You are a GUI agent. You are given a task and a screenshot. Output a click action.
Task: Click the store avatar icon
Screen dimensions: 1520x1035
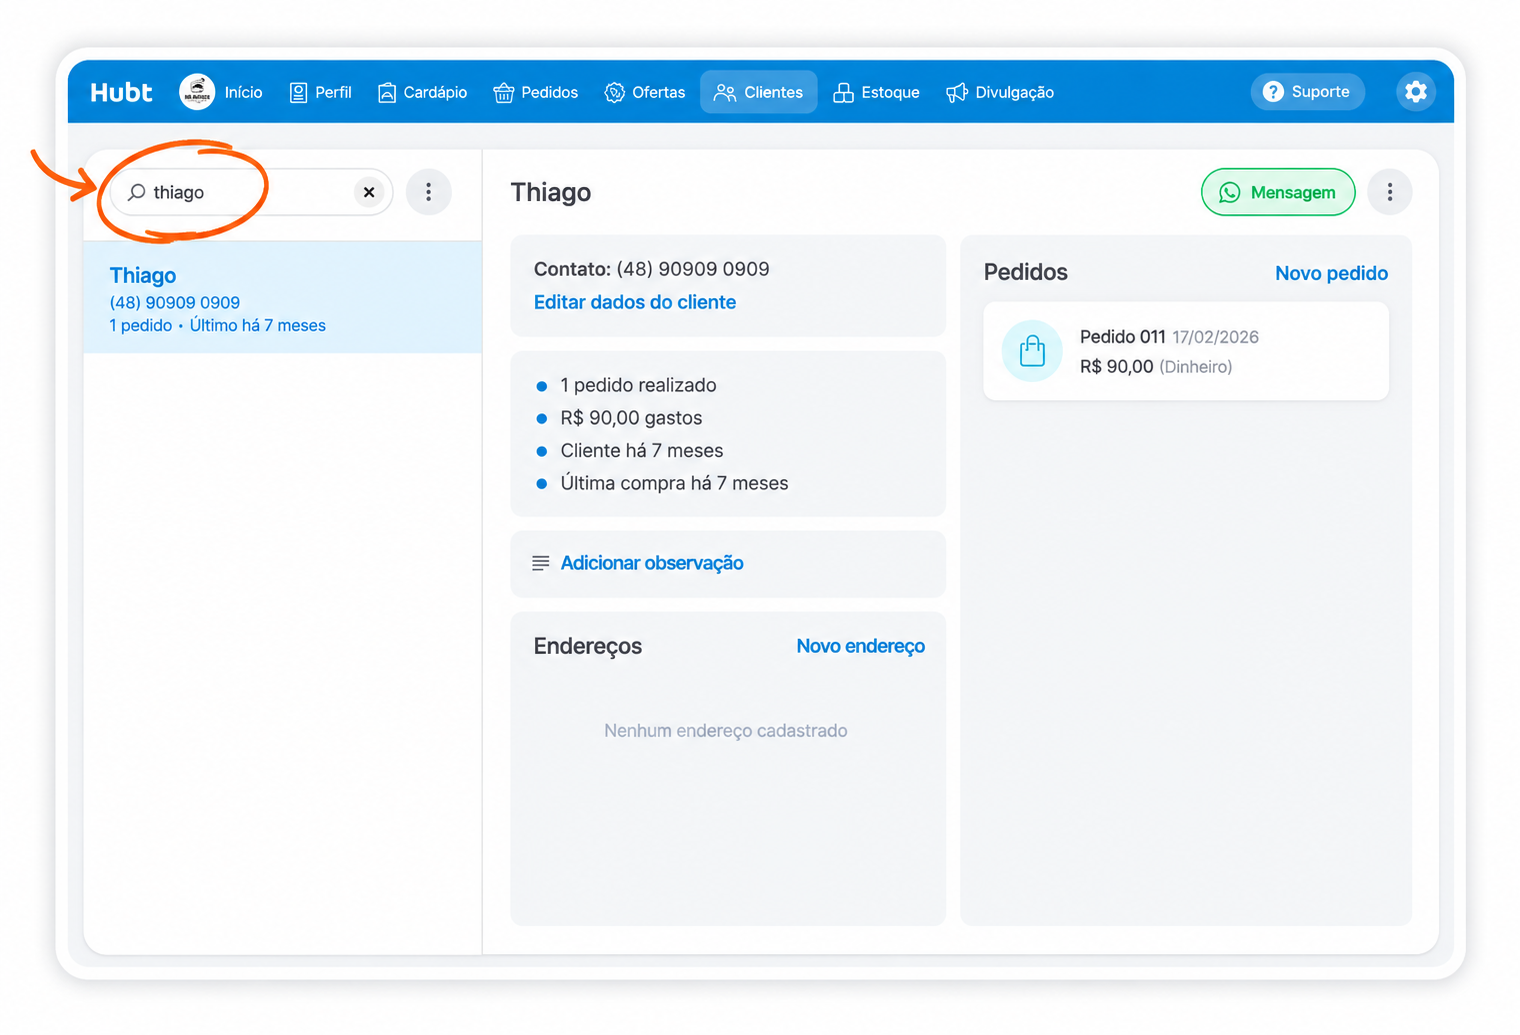click(x=197, y=92)
